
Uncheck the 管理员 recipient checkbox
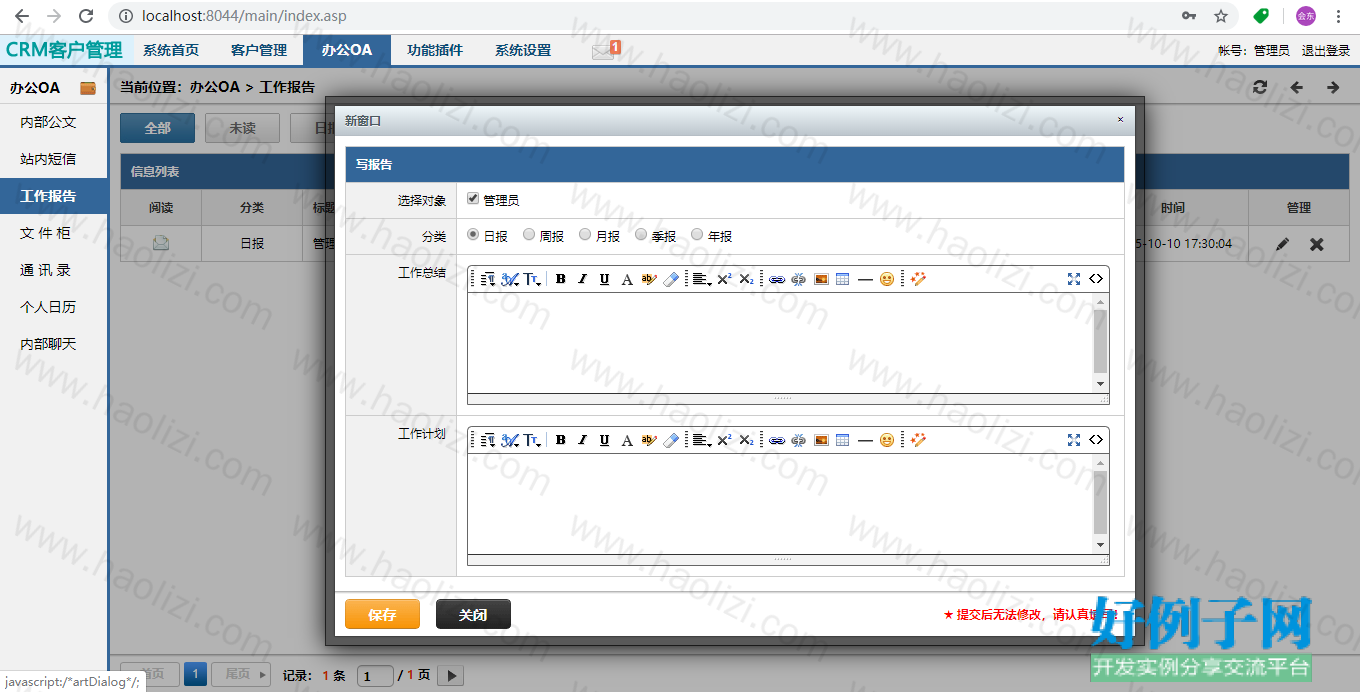click(x=473, y=199)
